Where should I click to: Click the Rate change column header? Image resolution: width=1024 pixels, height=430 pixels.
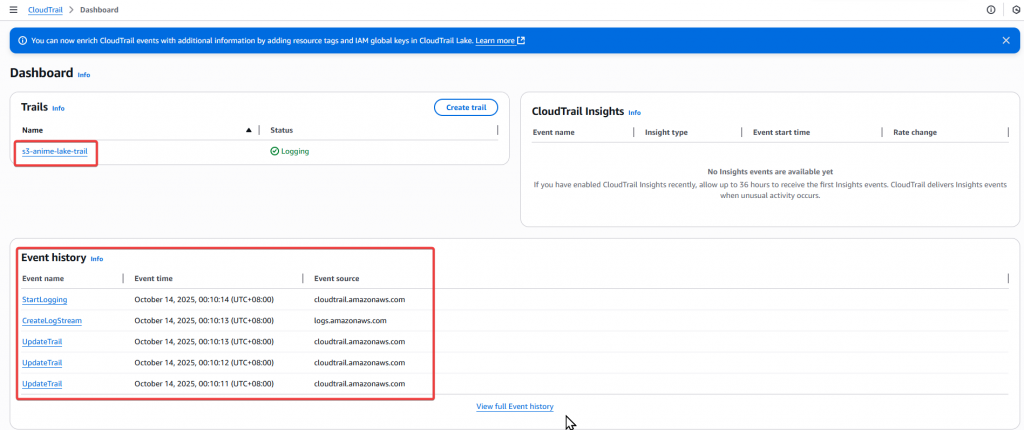point(915,132)
